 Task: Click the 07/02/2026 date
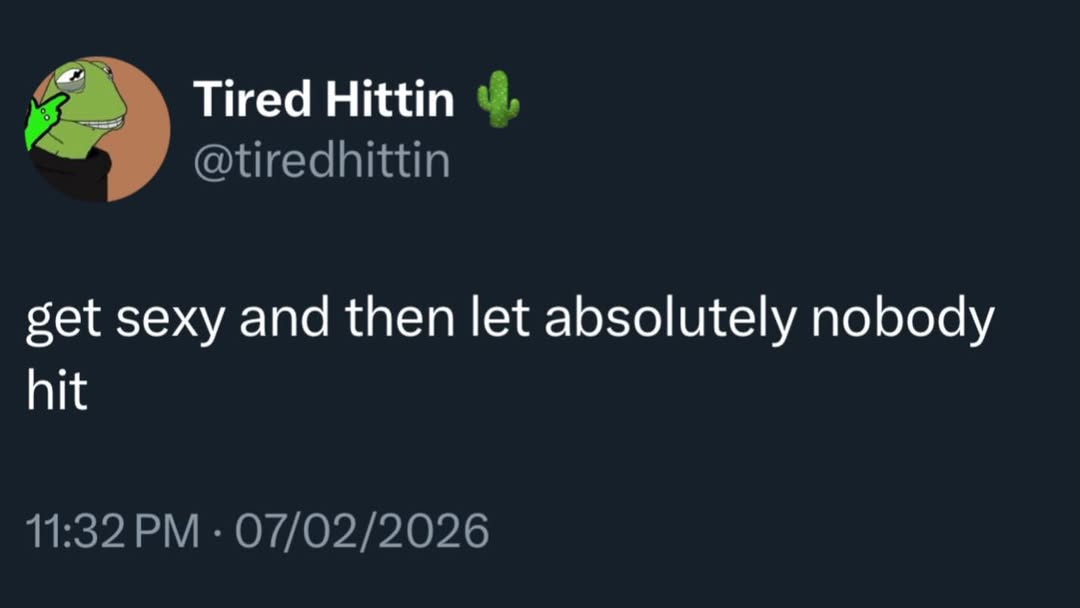click(361, 530)
